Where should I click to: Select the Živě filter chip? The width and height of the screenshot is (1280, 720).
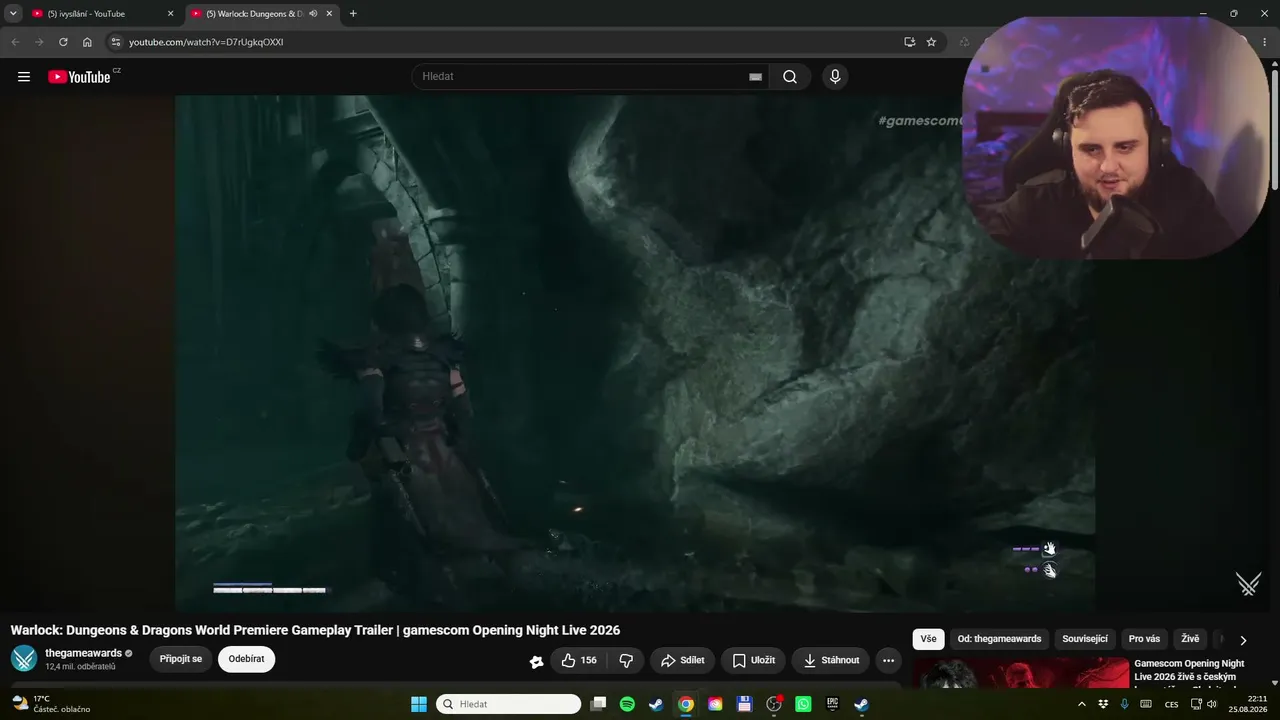pyautogui.click(x=1190, y=639)
